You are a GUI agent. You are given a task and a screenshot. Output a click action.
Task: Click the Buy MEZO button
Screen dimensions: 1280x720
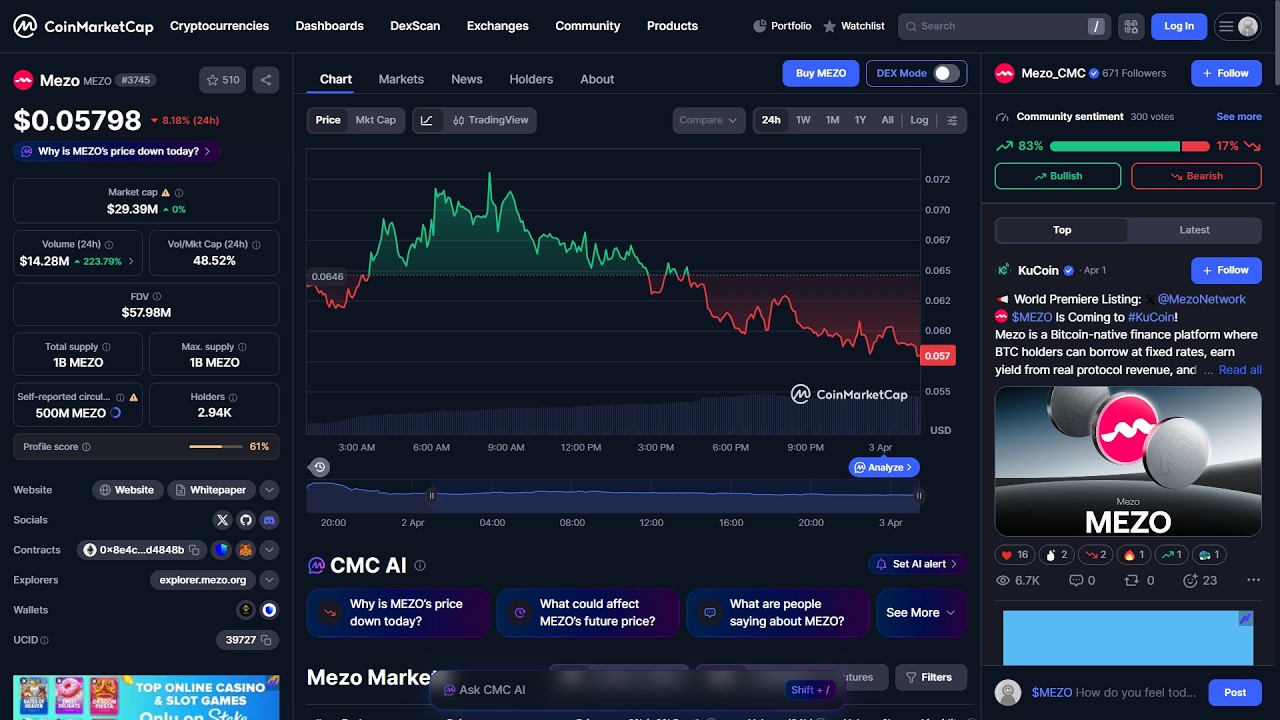tap(821, 73)
